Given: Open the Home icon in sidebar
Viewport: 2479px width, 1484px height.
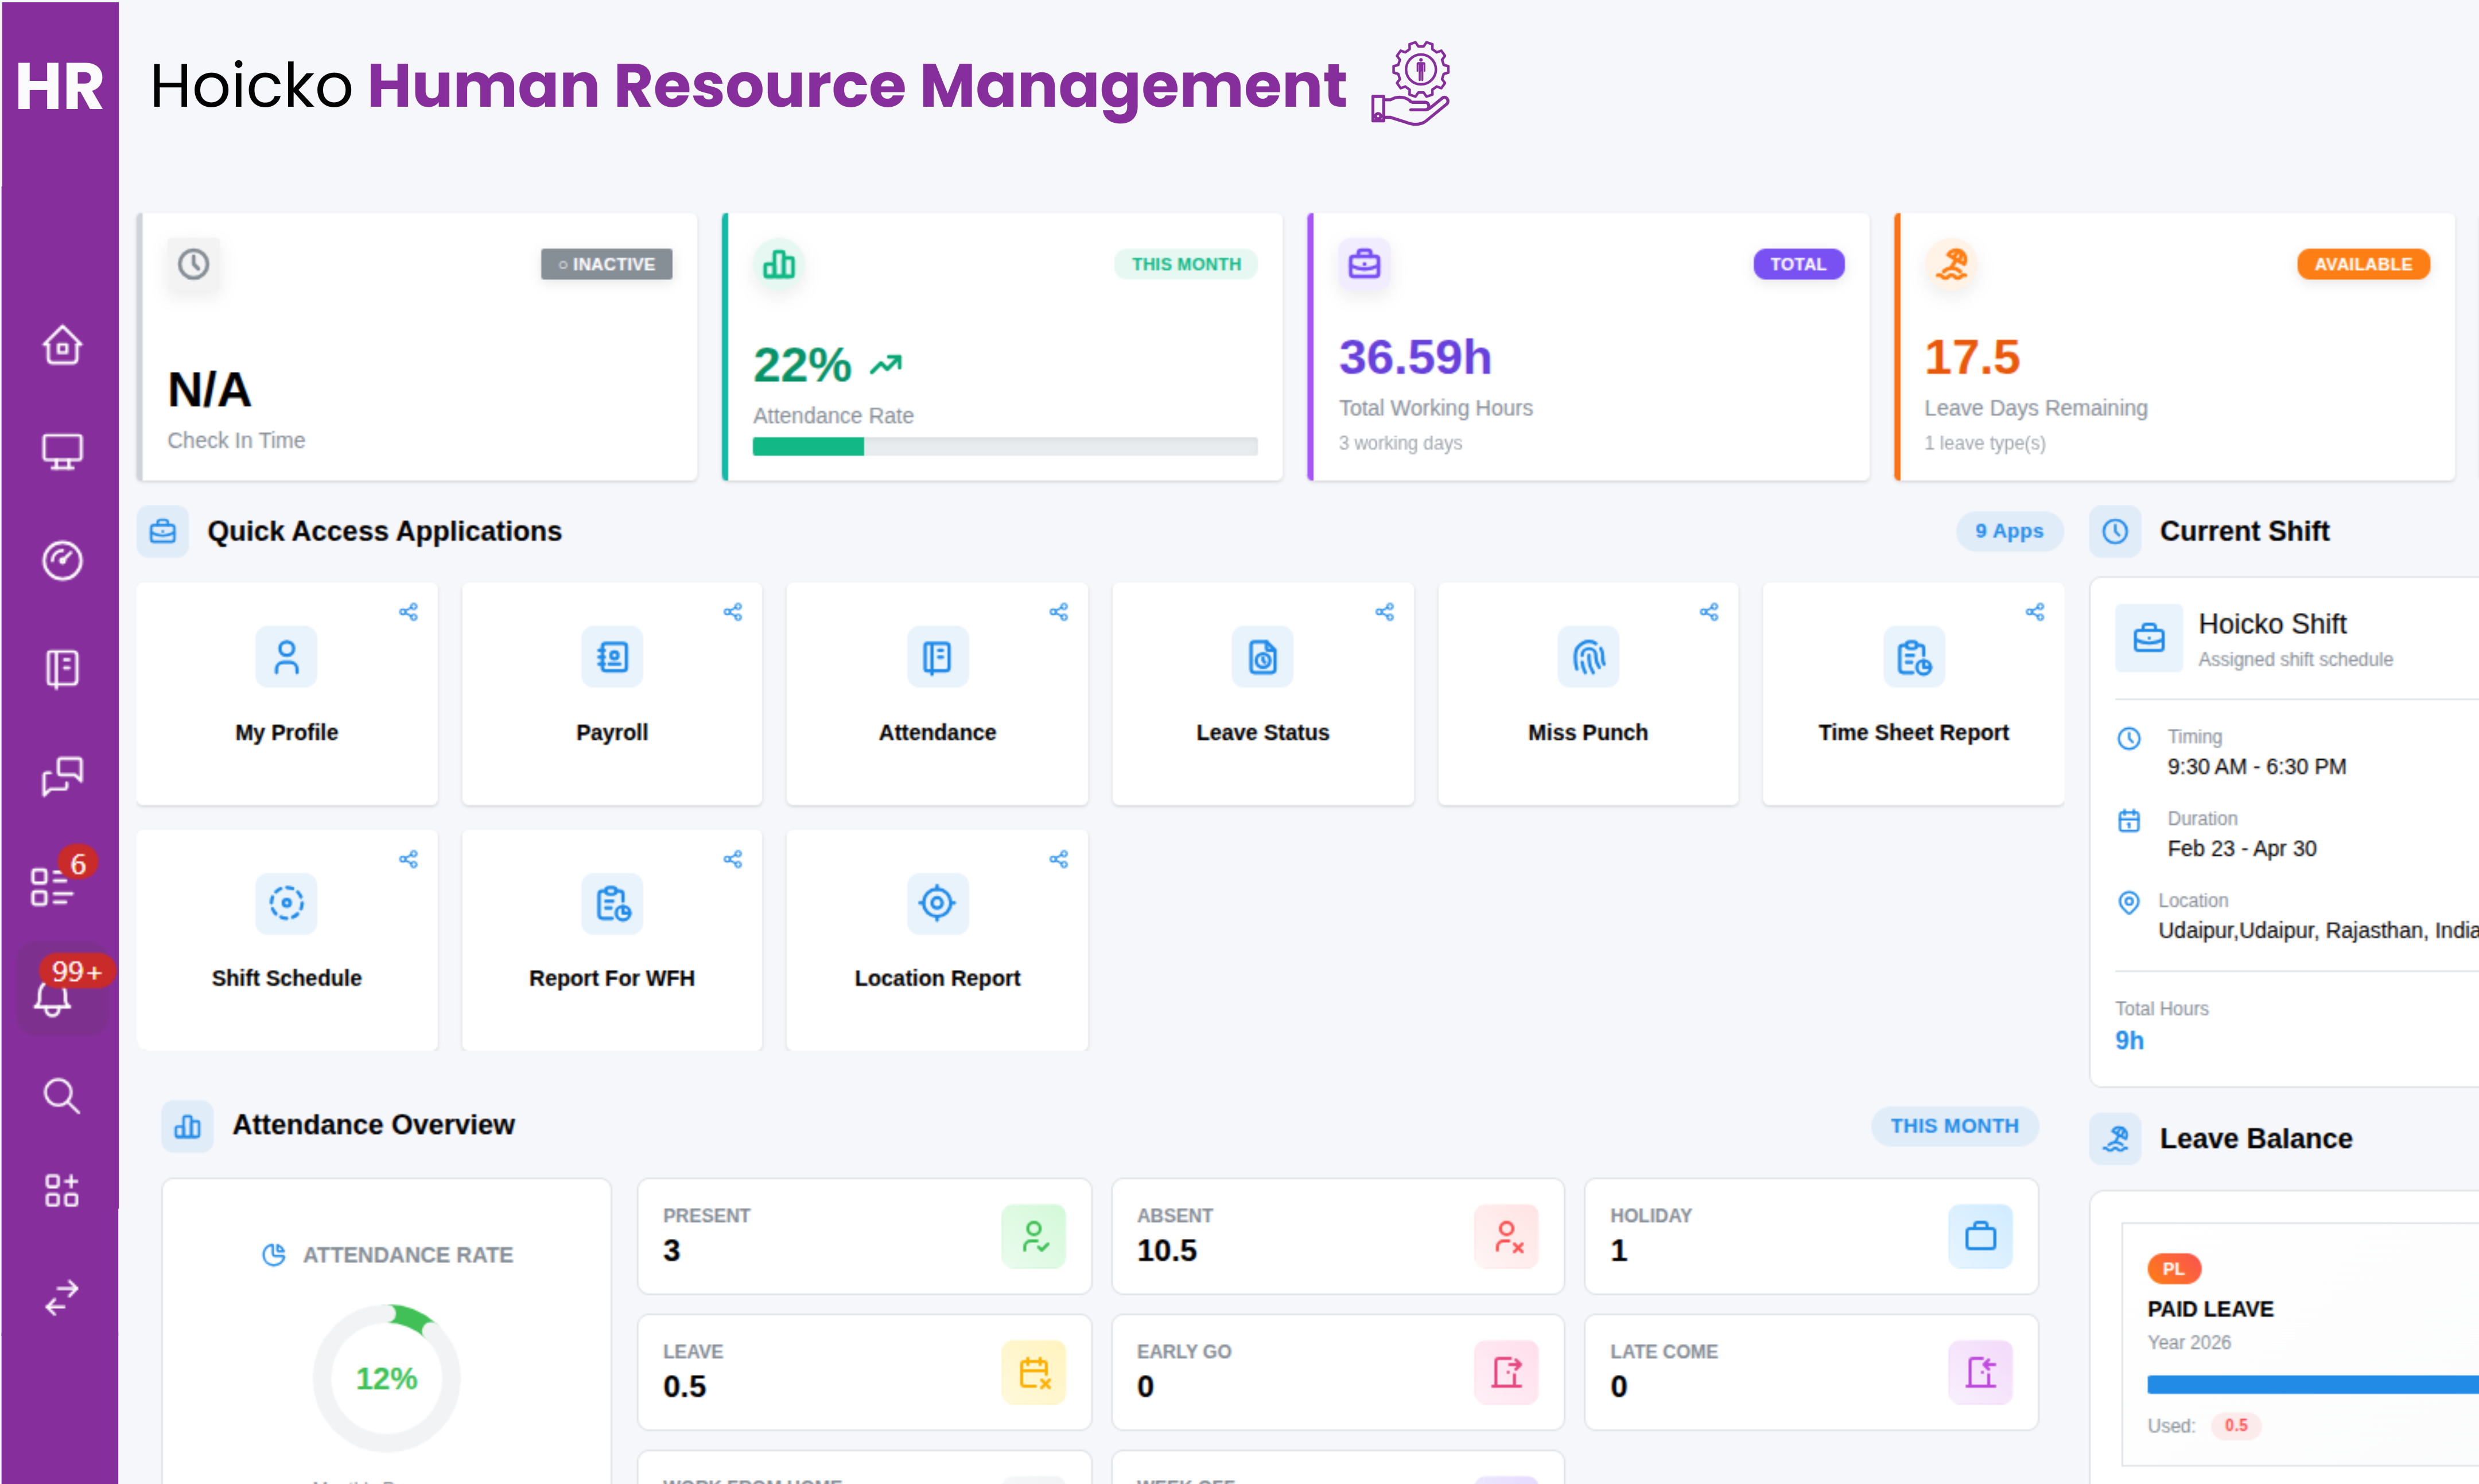Looking at the screenshot, I should [62, 346].
